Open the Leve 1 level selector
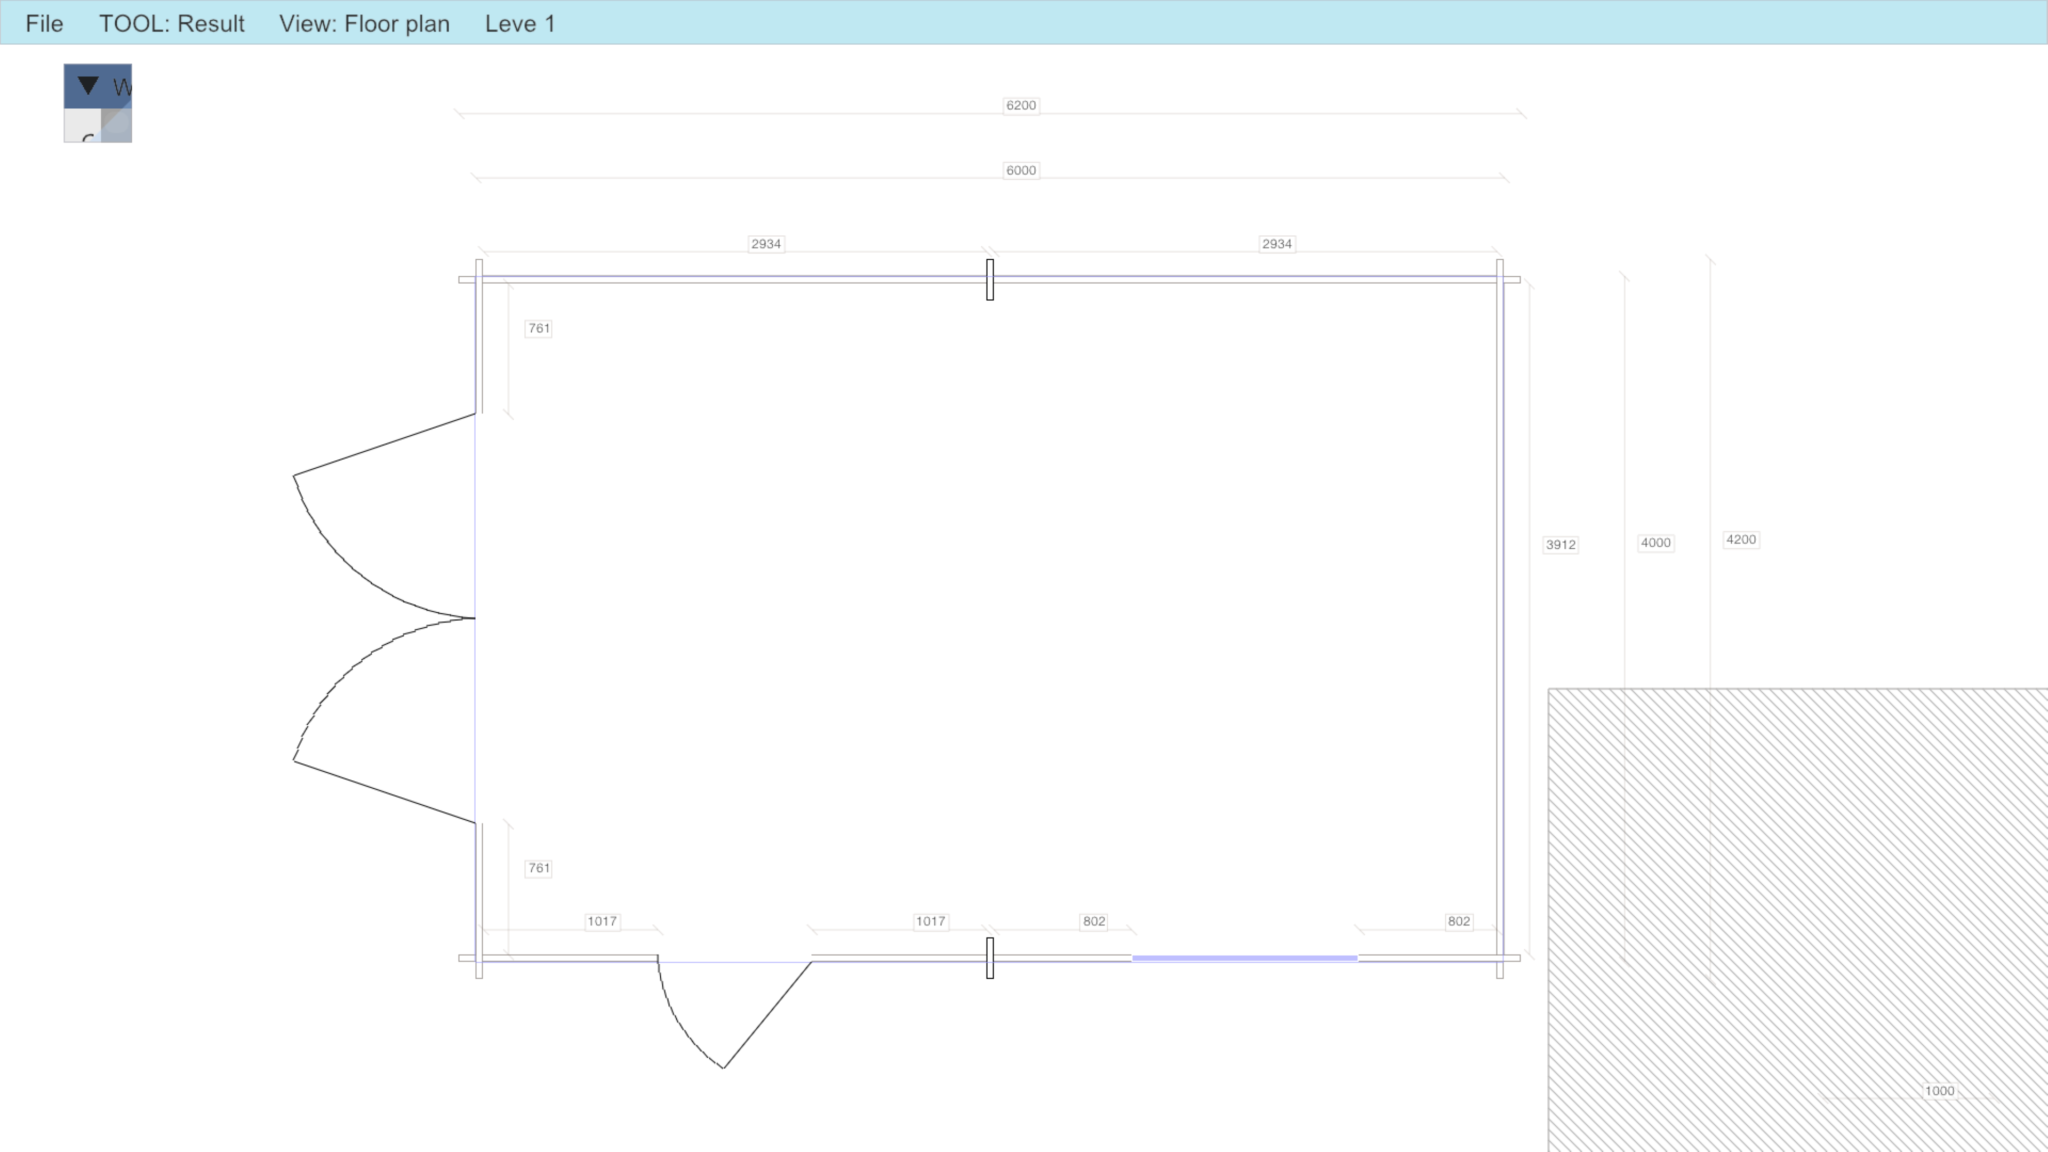 tap(519, 23)
